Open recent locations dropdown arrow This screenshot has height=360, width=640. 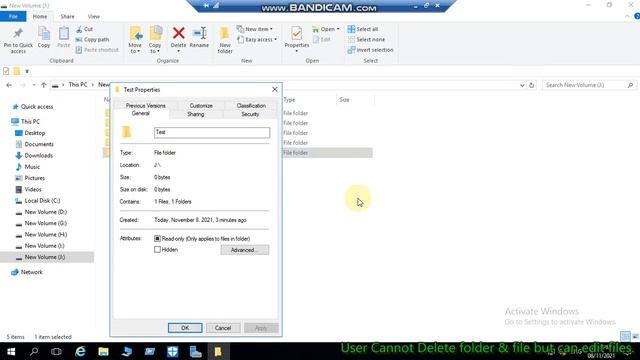(33, 85)
